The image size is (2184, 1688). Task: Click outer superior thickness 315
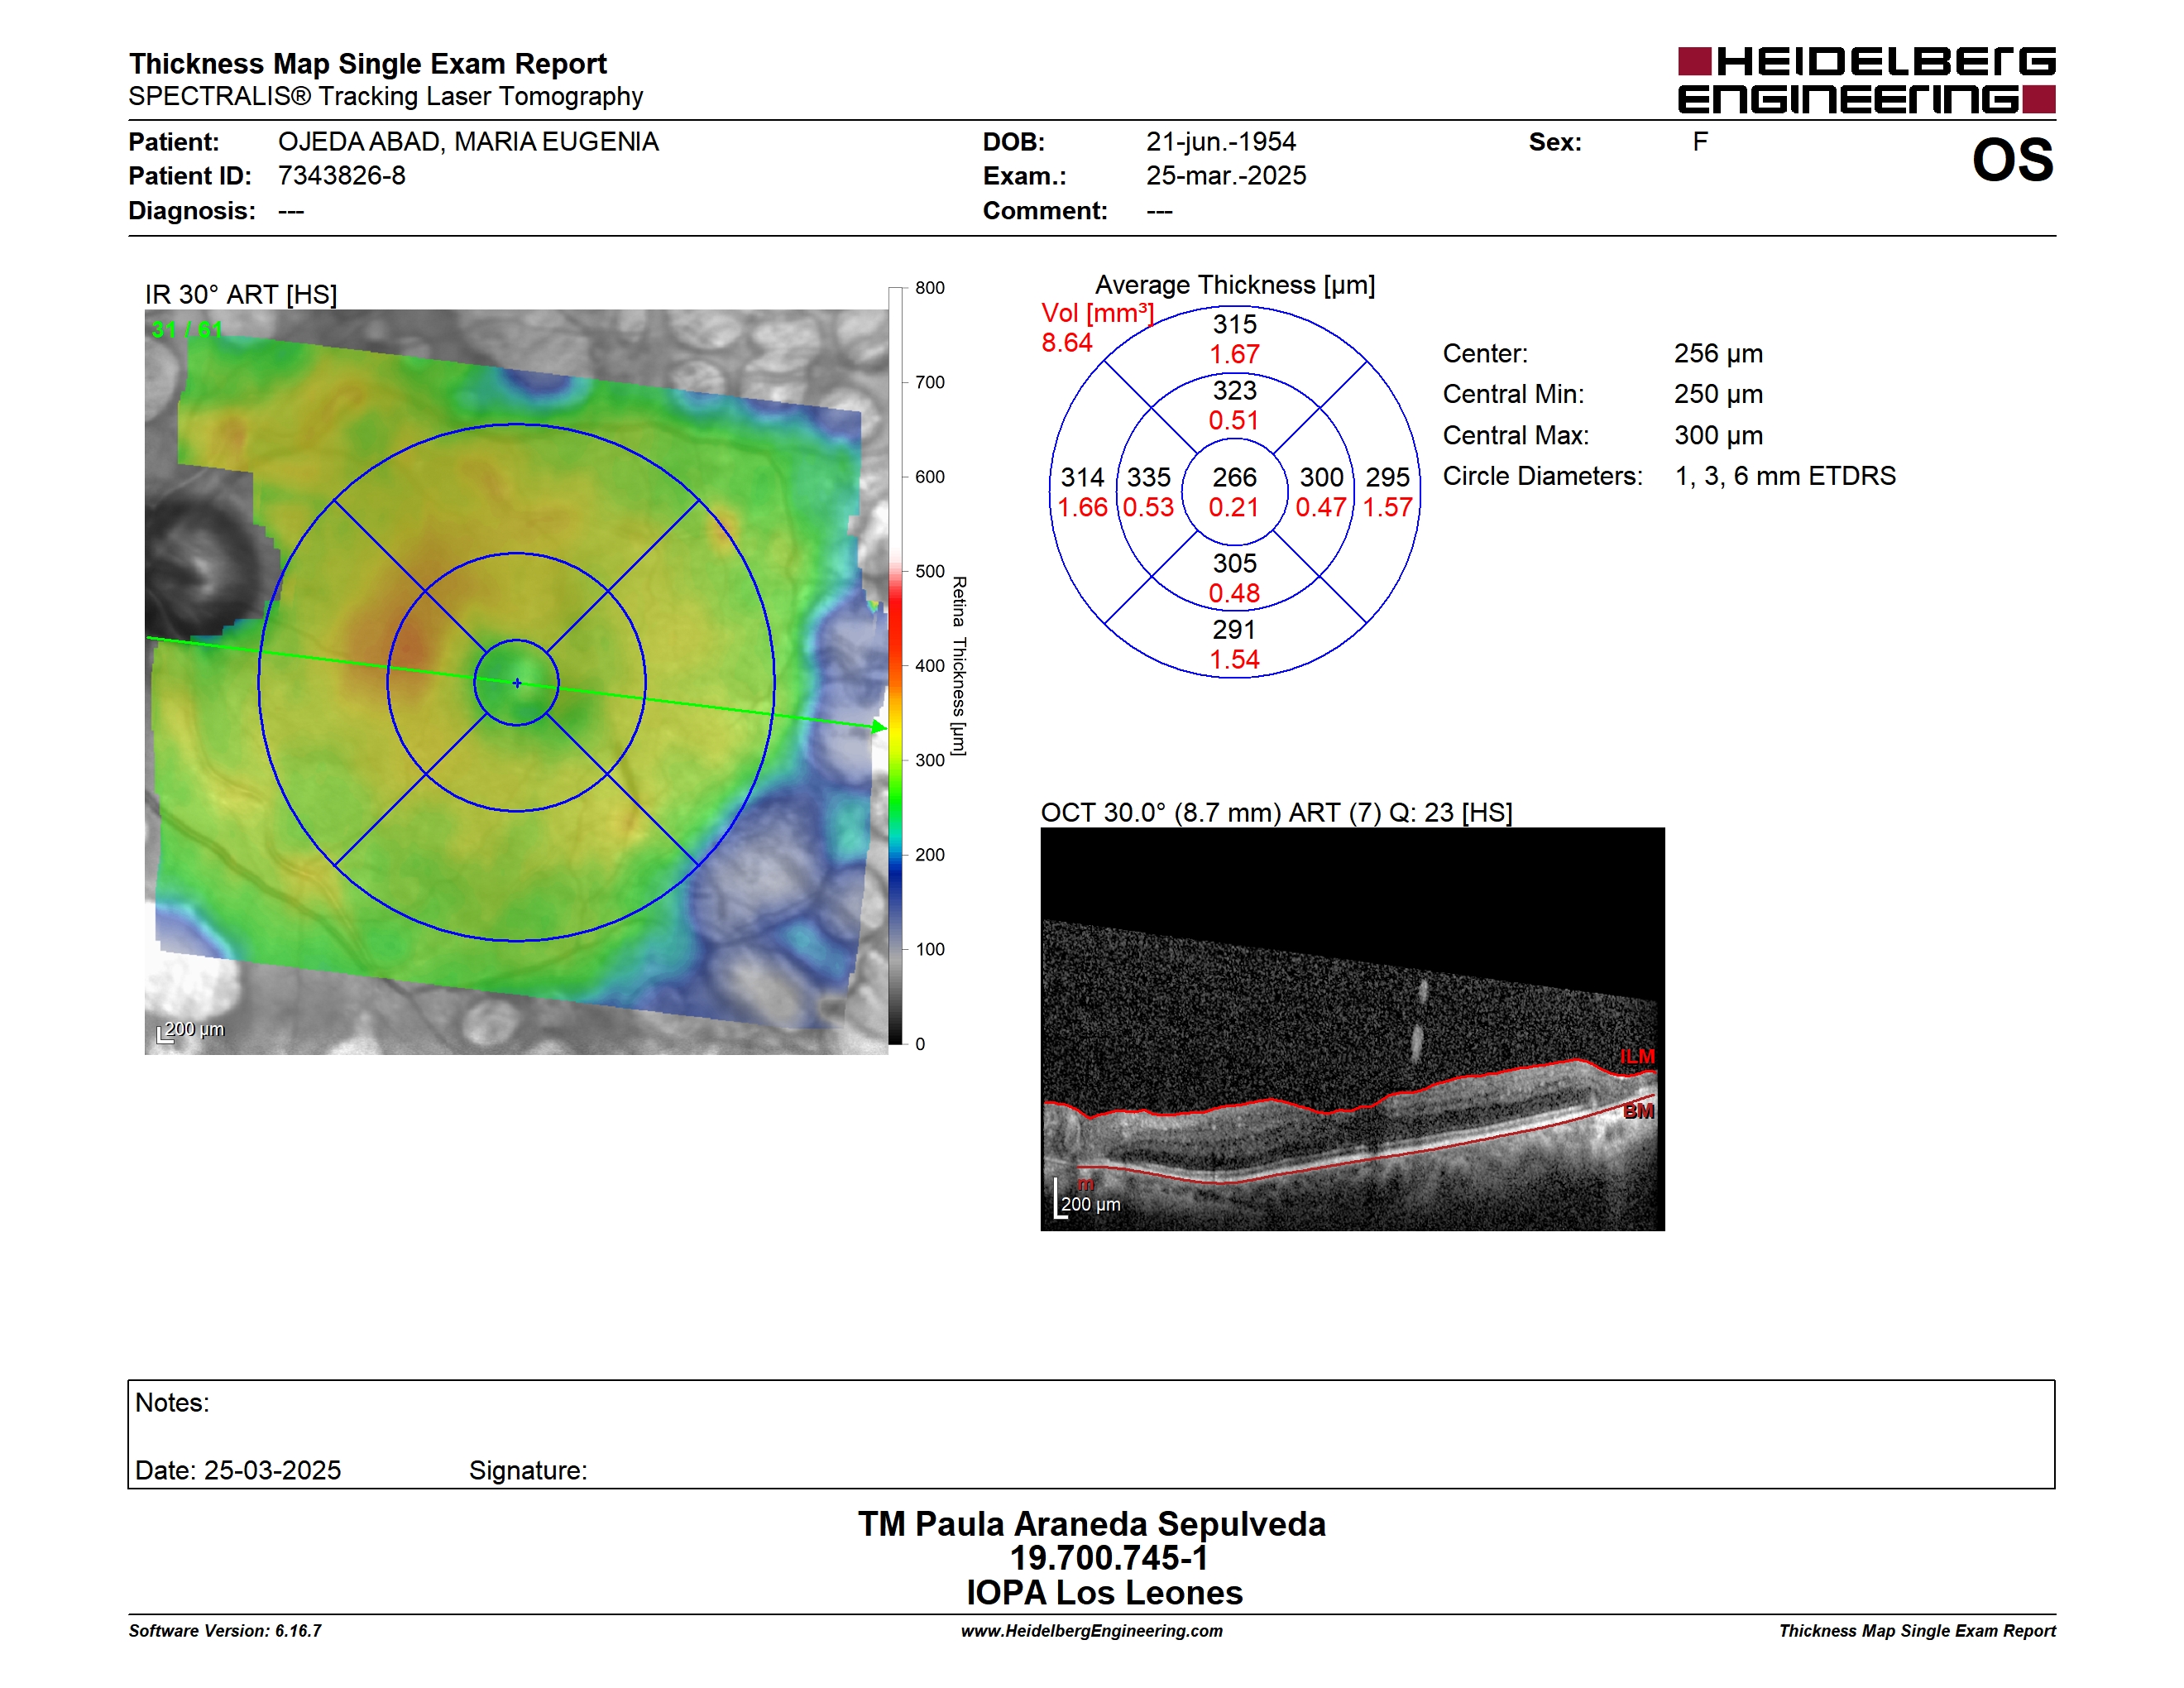click(1234, 325)
